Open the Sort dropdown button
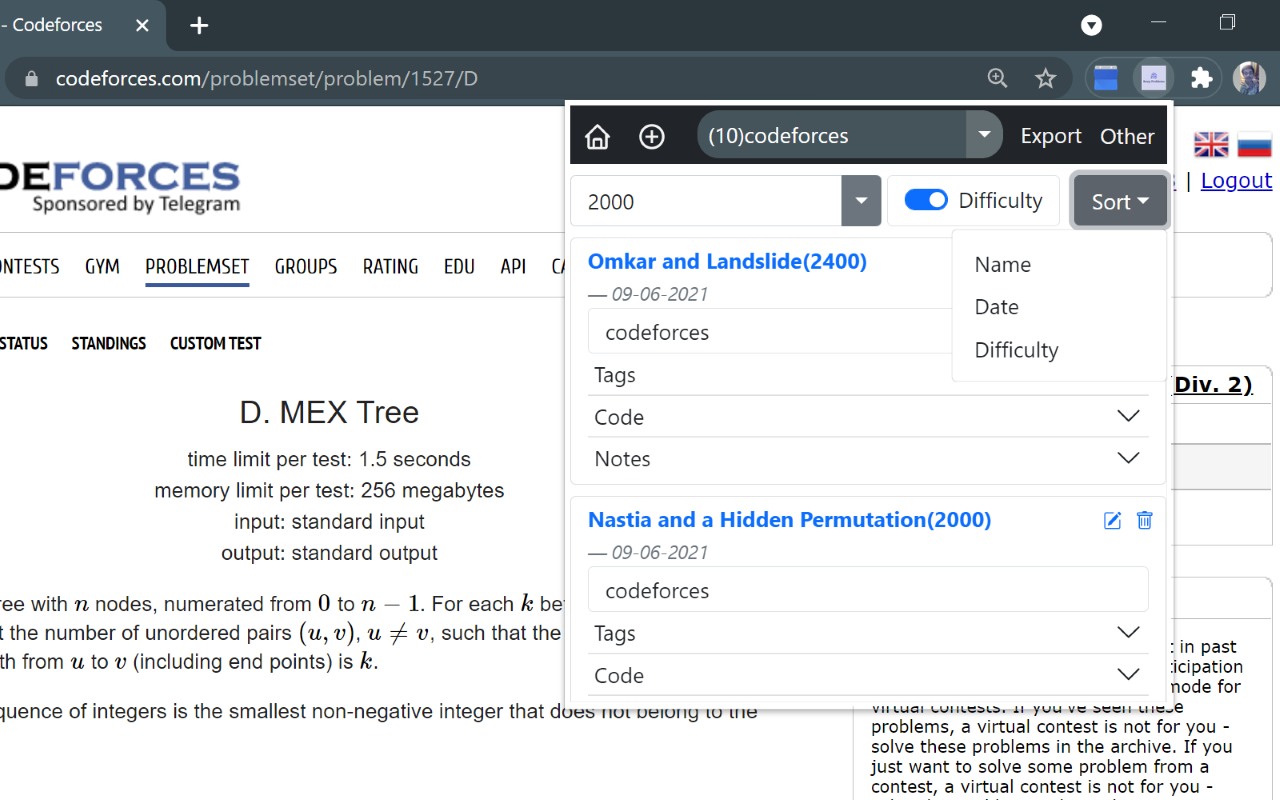The image size is (1280, 800). [1120, 201]
